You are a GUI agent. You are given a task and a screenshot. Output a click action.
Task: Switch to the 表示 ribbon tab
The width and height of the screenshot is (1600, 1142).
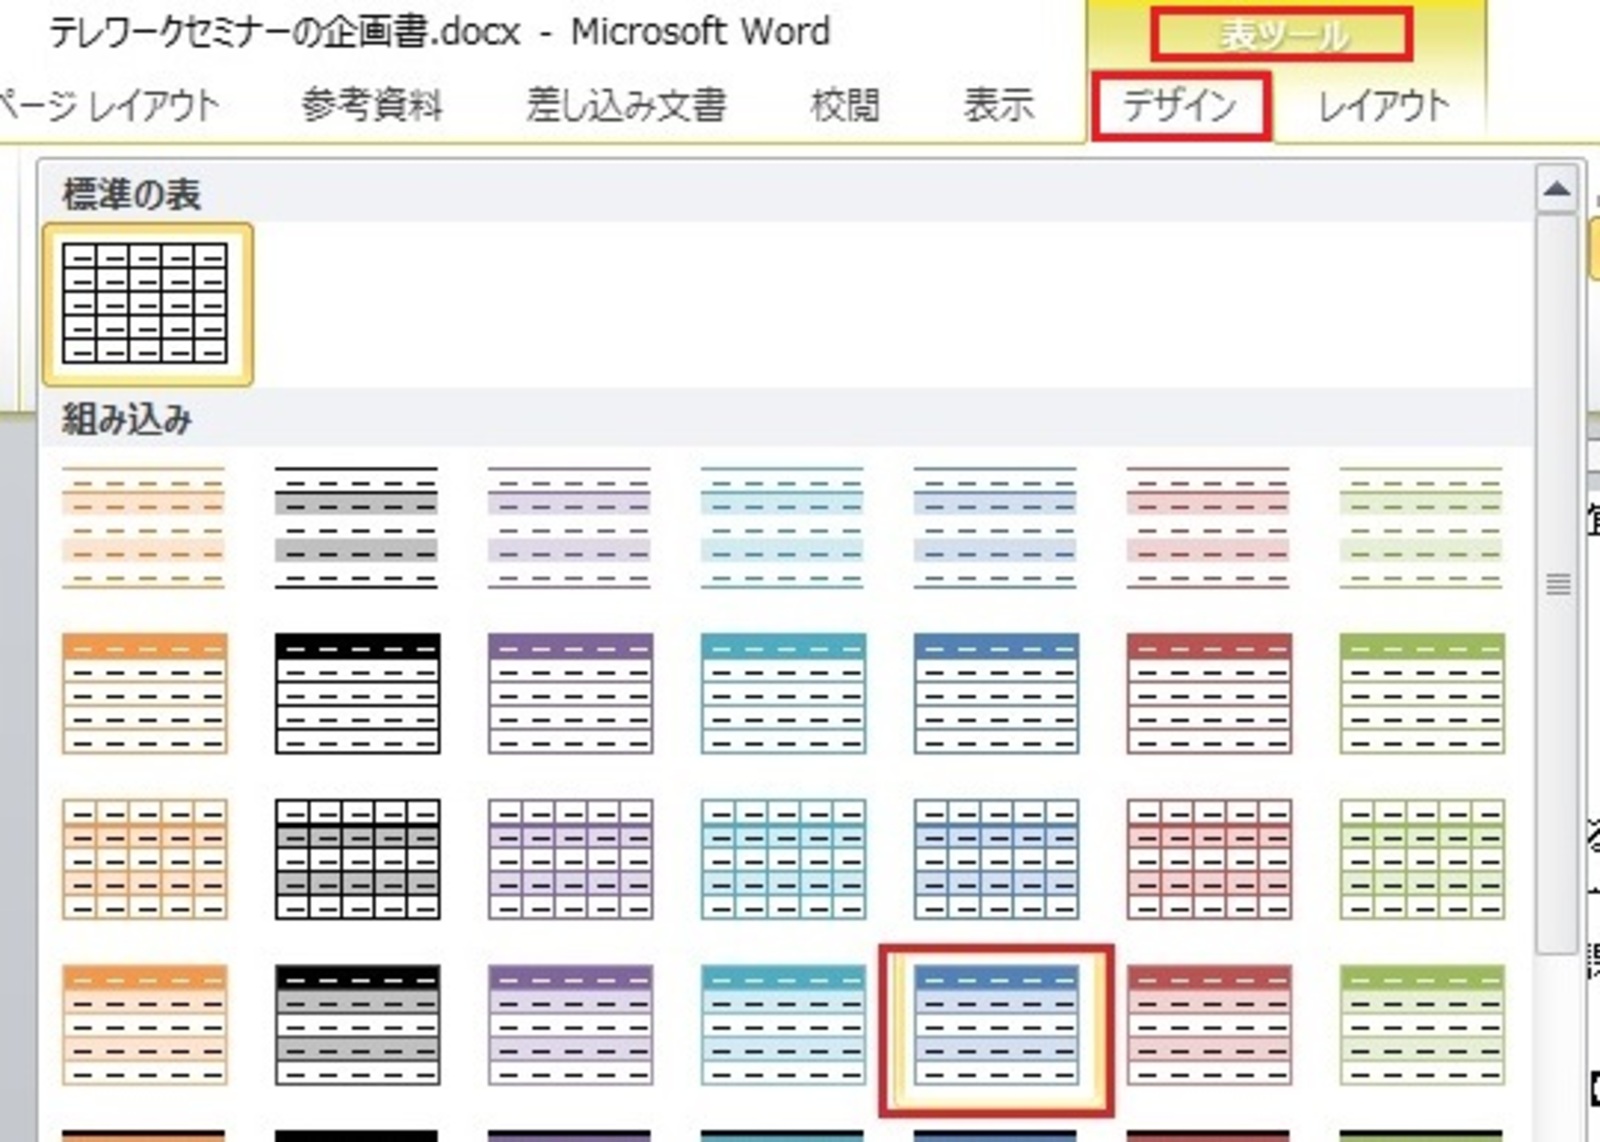[x=998, y=105]
